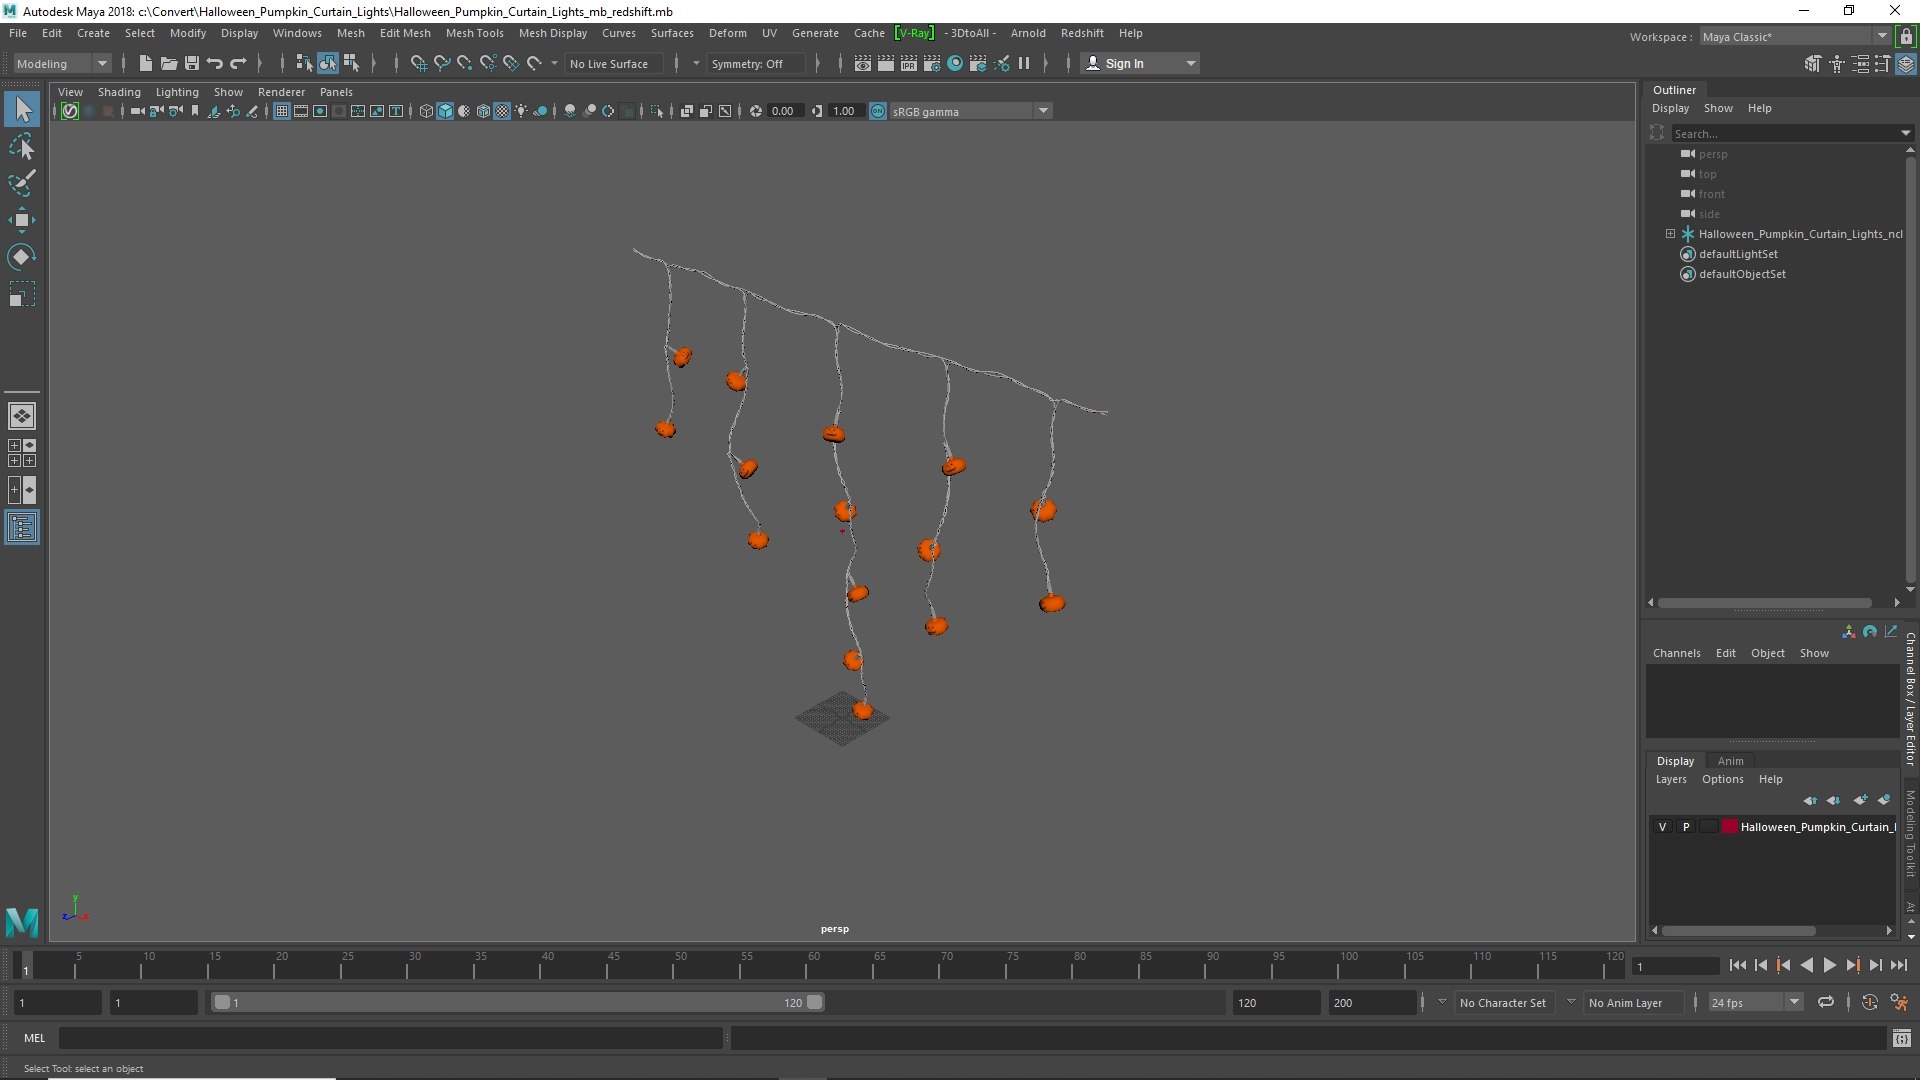Open the Modeling menu set dropdown
Image resolution: width=1920 pixels, height=1080 pixels.
pos(62,63)
